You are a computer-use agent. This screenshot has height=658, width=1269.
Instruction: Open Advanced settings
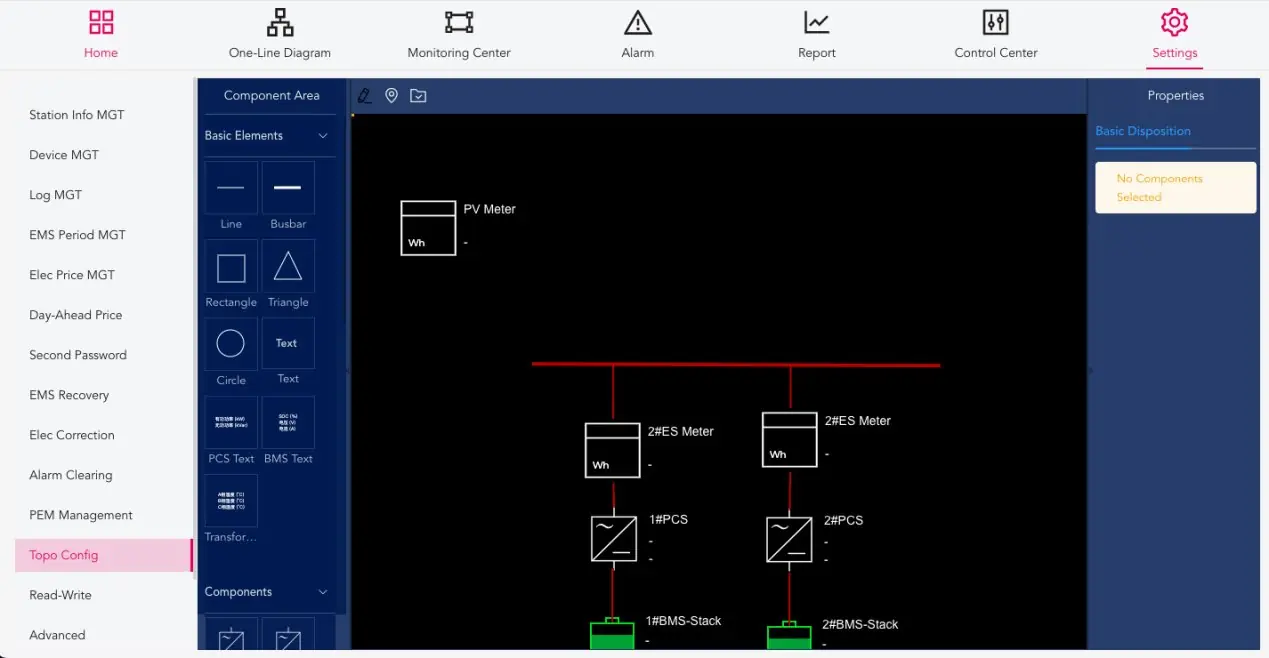click(x=57, y=635)
